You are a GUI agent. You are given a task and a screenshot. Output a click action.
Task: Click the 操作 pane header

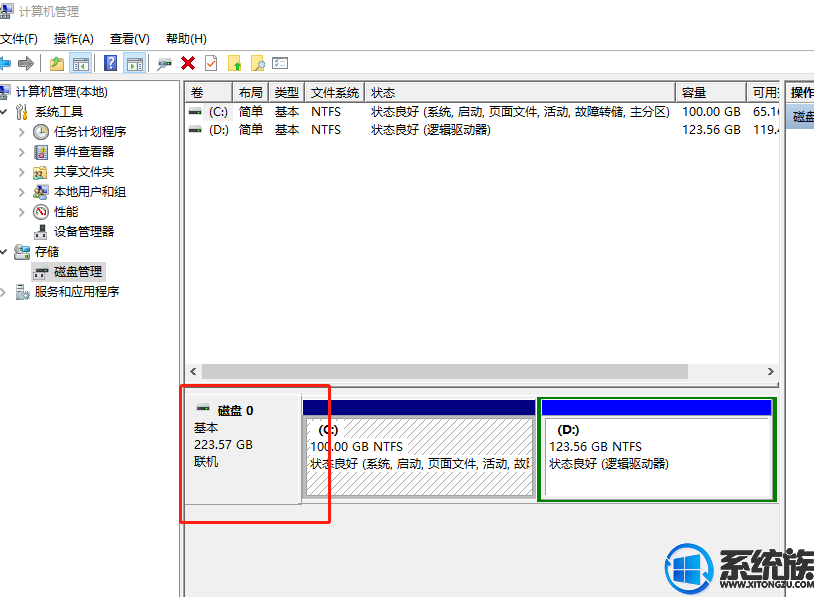point(800,93)
